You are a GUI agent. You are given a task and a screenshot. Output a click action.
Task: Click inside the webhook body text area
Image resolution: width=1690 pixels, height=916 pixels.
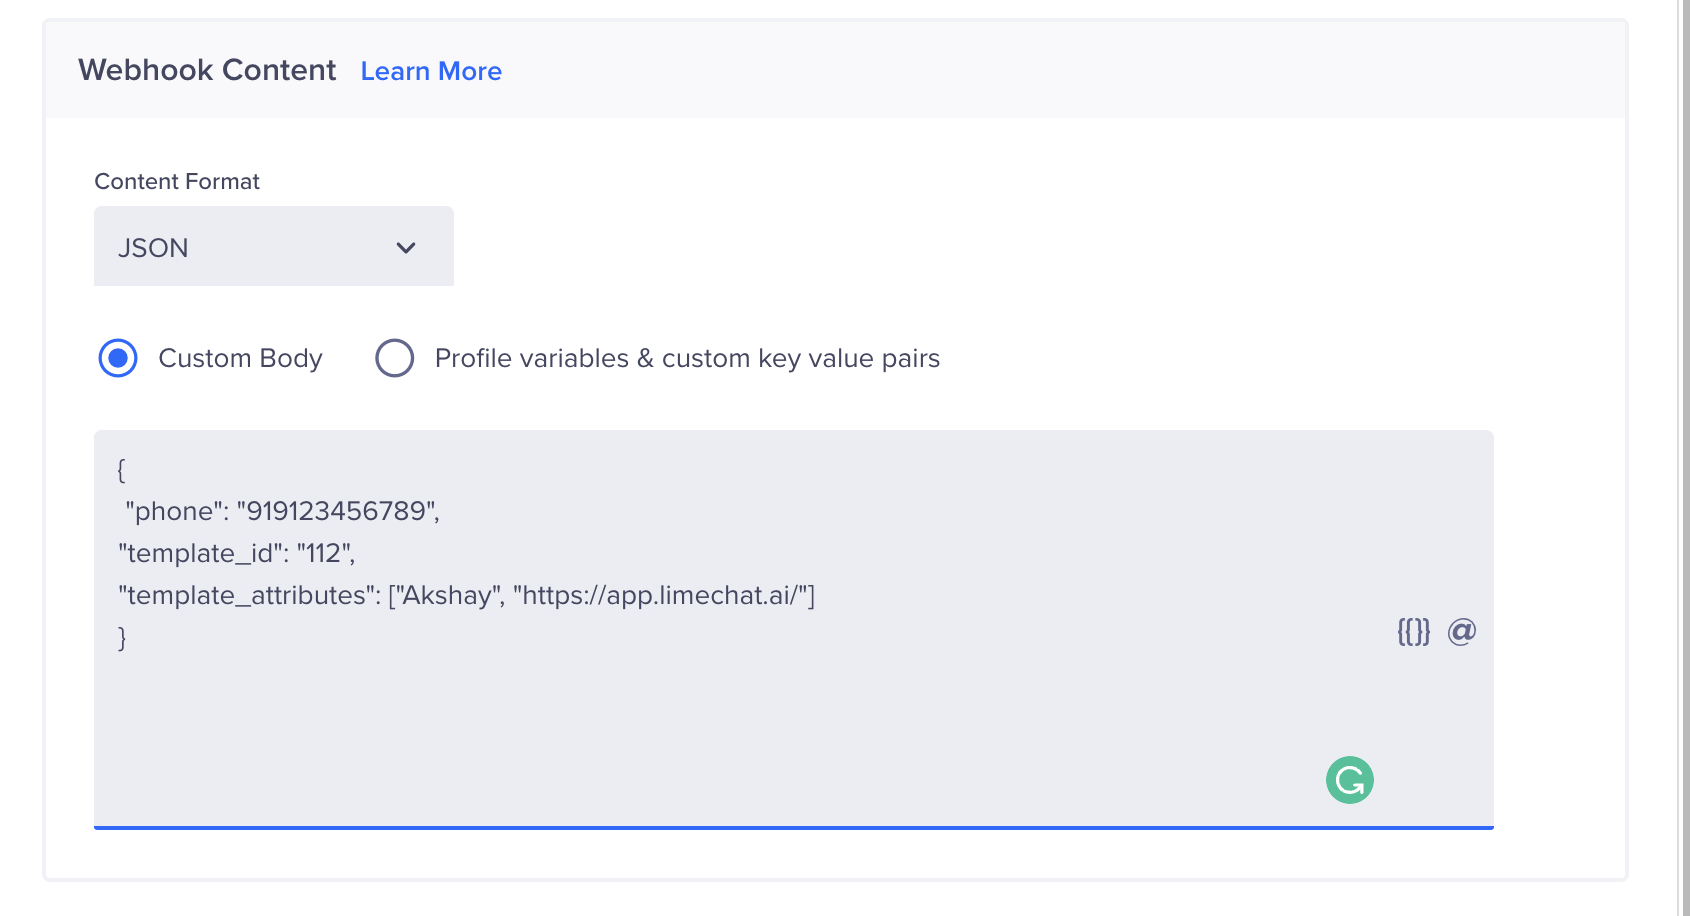pyautogui.click(x=794, y=629)
